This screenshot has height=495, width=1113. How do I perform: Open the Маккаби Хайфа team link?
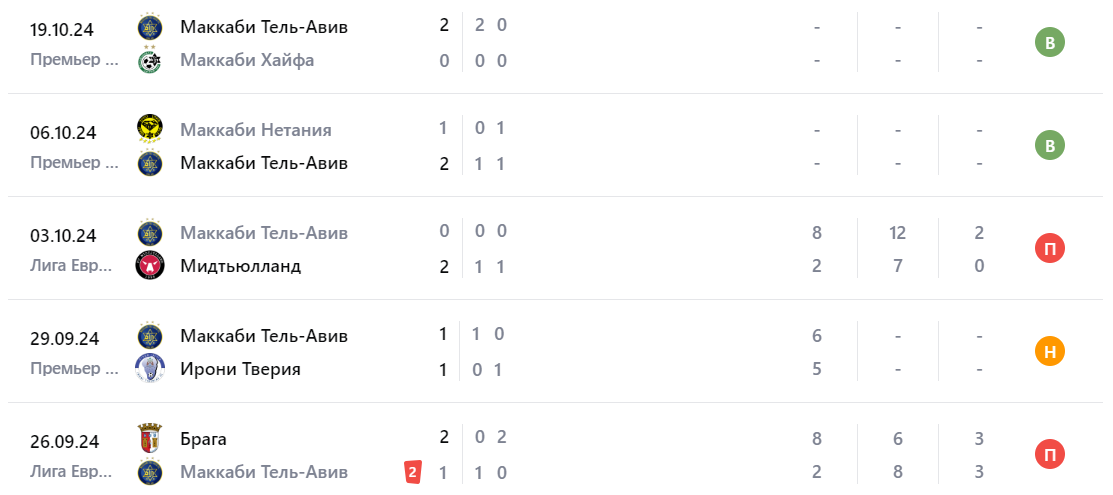pos(247,61)
